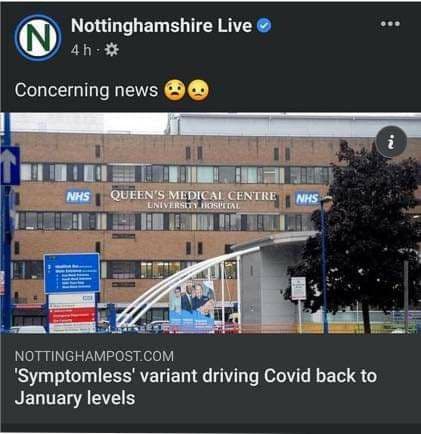This screenshot has height=434, width=421.
Task: Tap the info icon on the article image
Action: coord(391,142)
